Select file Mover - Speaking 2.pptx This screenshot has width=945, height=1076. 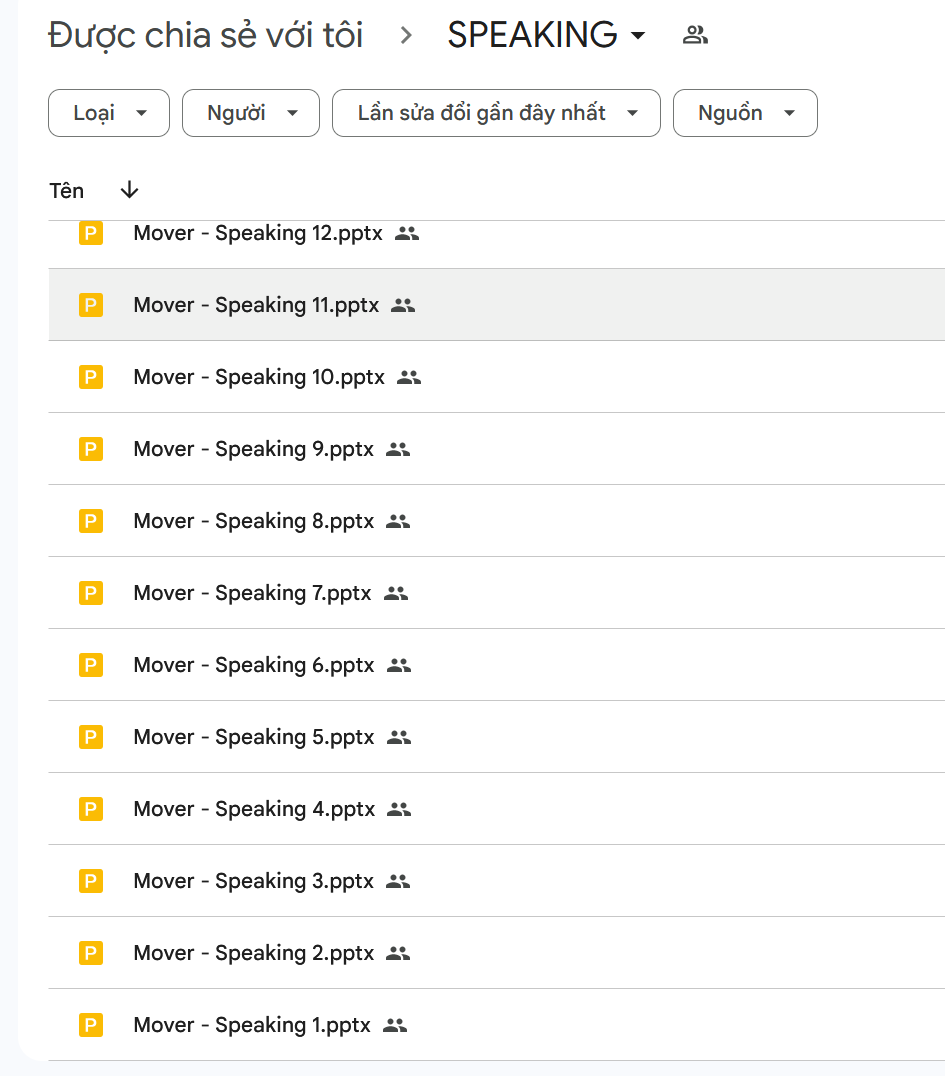pyautogui.click(x=254, y=954)
